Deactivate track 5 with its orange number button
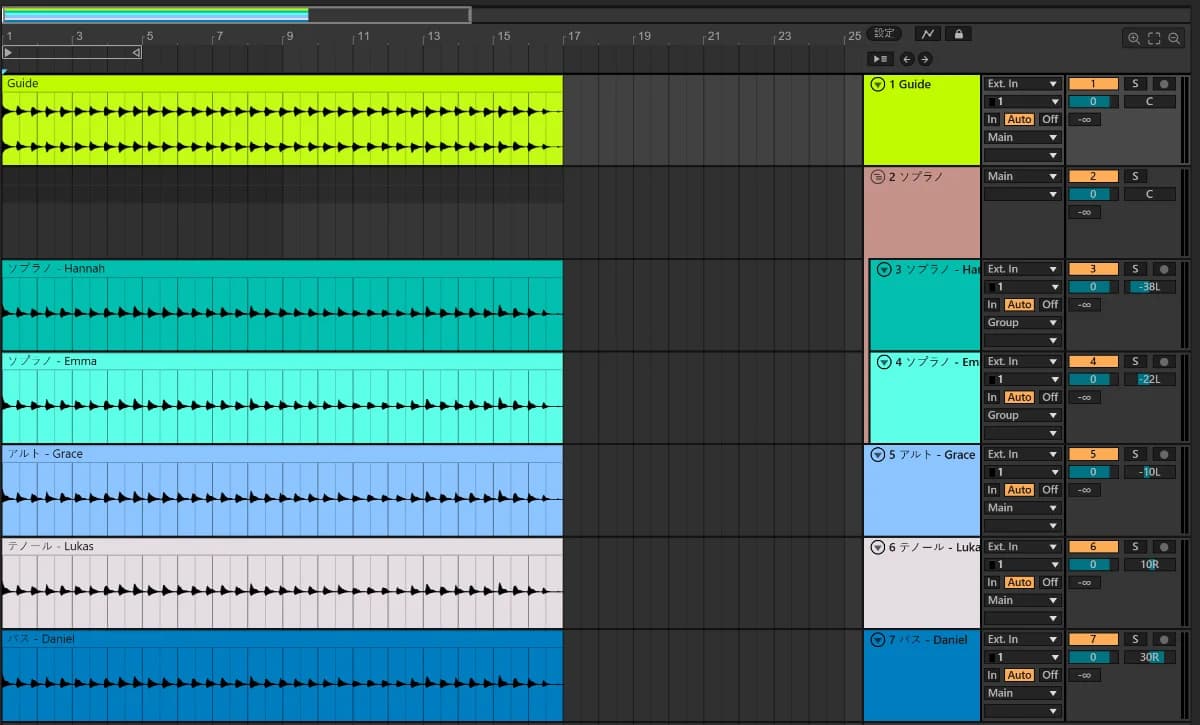The image size is (1200, 725). coord(1093,454)
